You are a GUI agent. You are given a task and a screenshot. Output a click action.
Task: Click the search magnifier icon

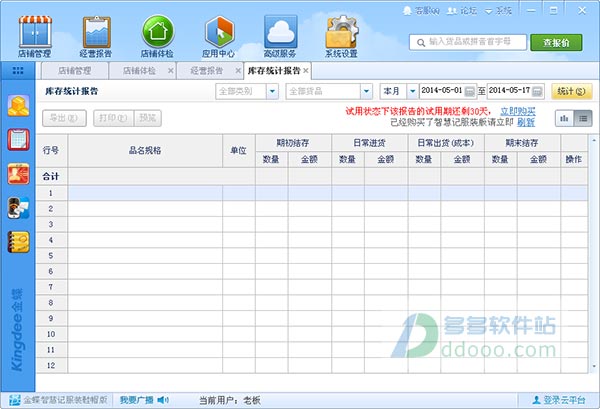click(421, 42)
